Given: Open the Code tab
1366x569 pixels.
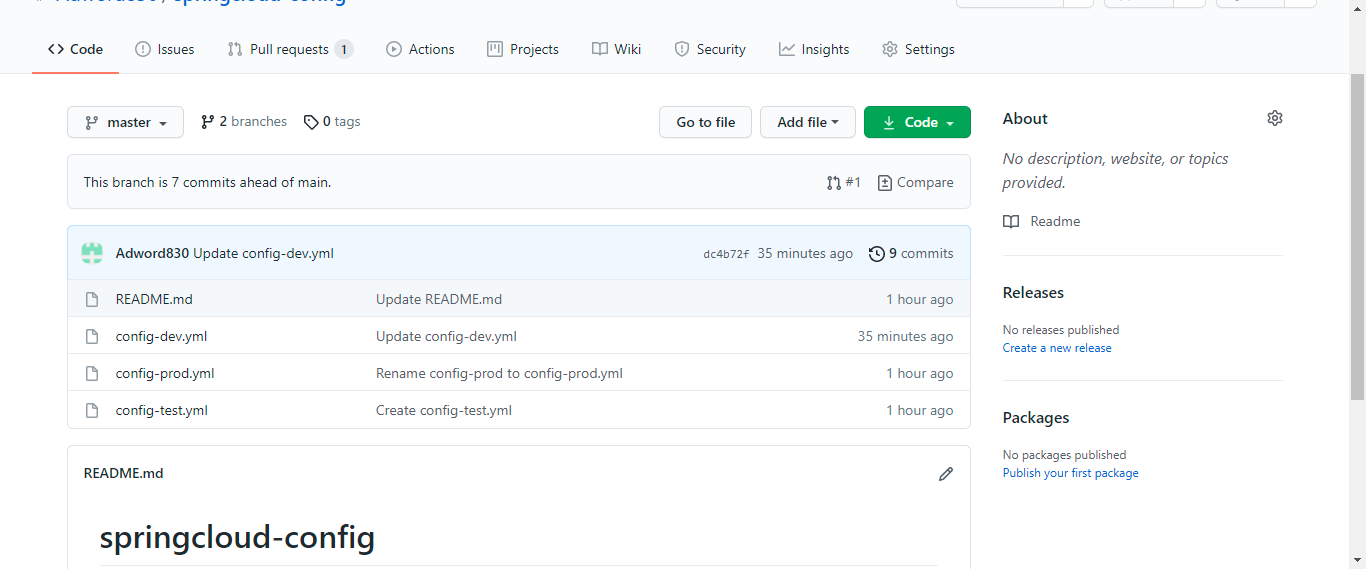Looking at the screenshot, I should [76, 49].
